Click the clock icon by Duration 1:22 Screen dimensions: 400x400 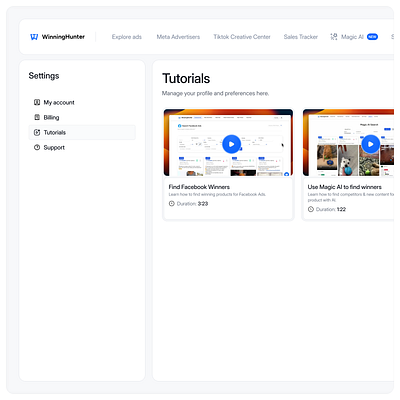click(311, 209)
